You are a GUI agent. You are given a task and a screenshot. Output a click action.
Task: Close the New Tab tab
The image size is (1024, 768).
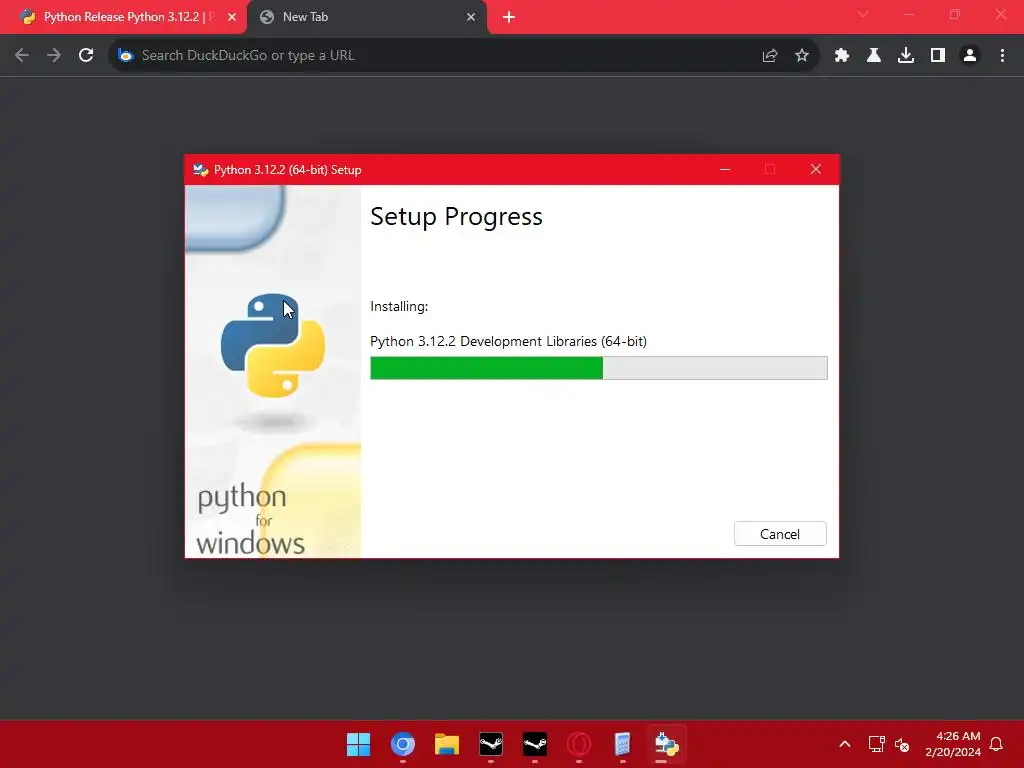click(x=471, y=17)
